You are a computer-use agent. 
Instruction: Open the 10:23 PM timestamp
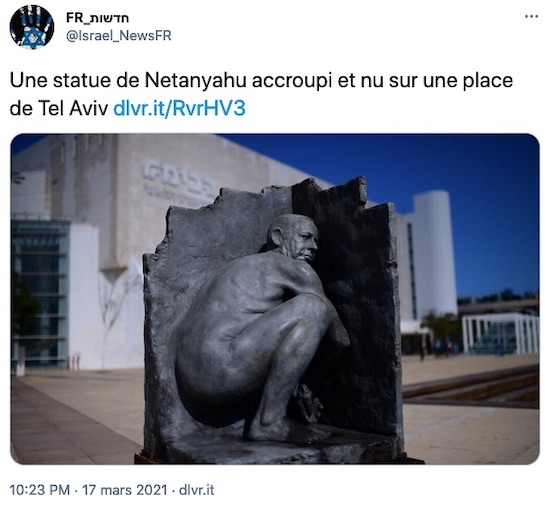[x=40, y=490]
